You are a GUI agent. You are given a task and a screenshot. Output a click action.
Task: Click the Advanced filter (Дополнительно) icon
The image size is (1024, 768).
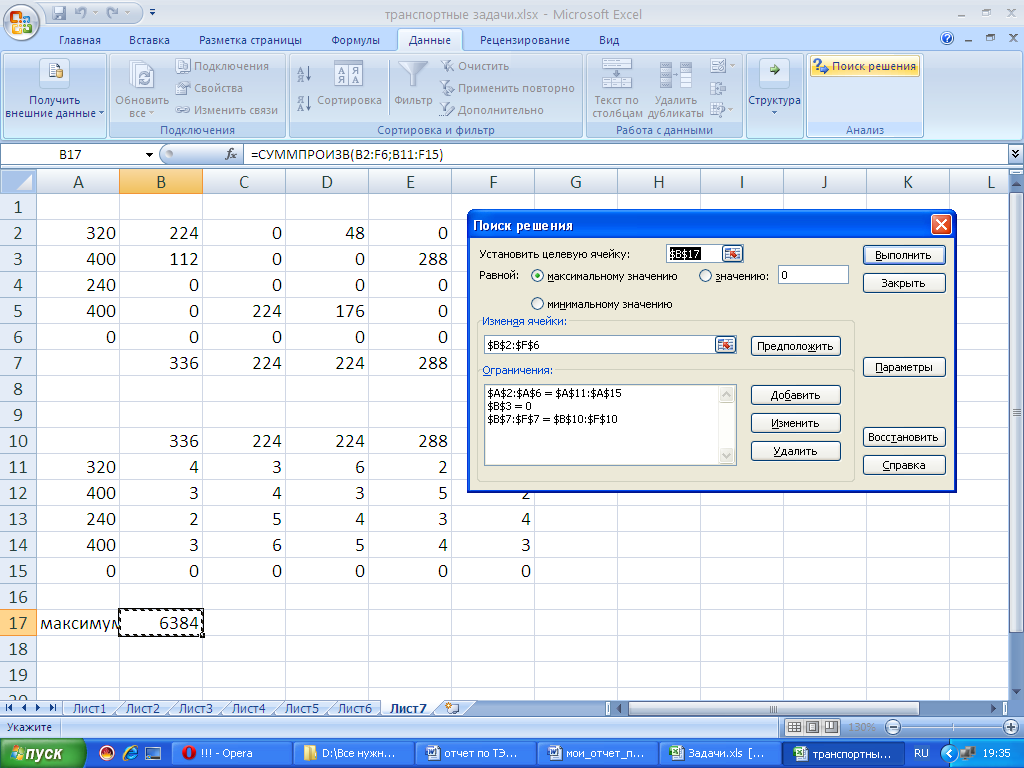[447, 110]
